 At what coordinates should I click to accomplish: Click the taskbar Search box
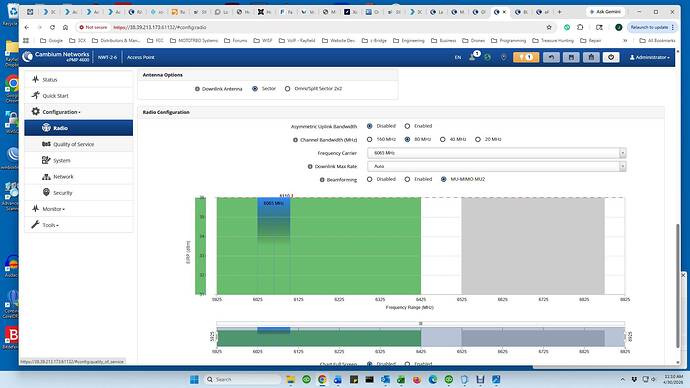(242, 379)
